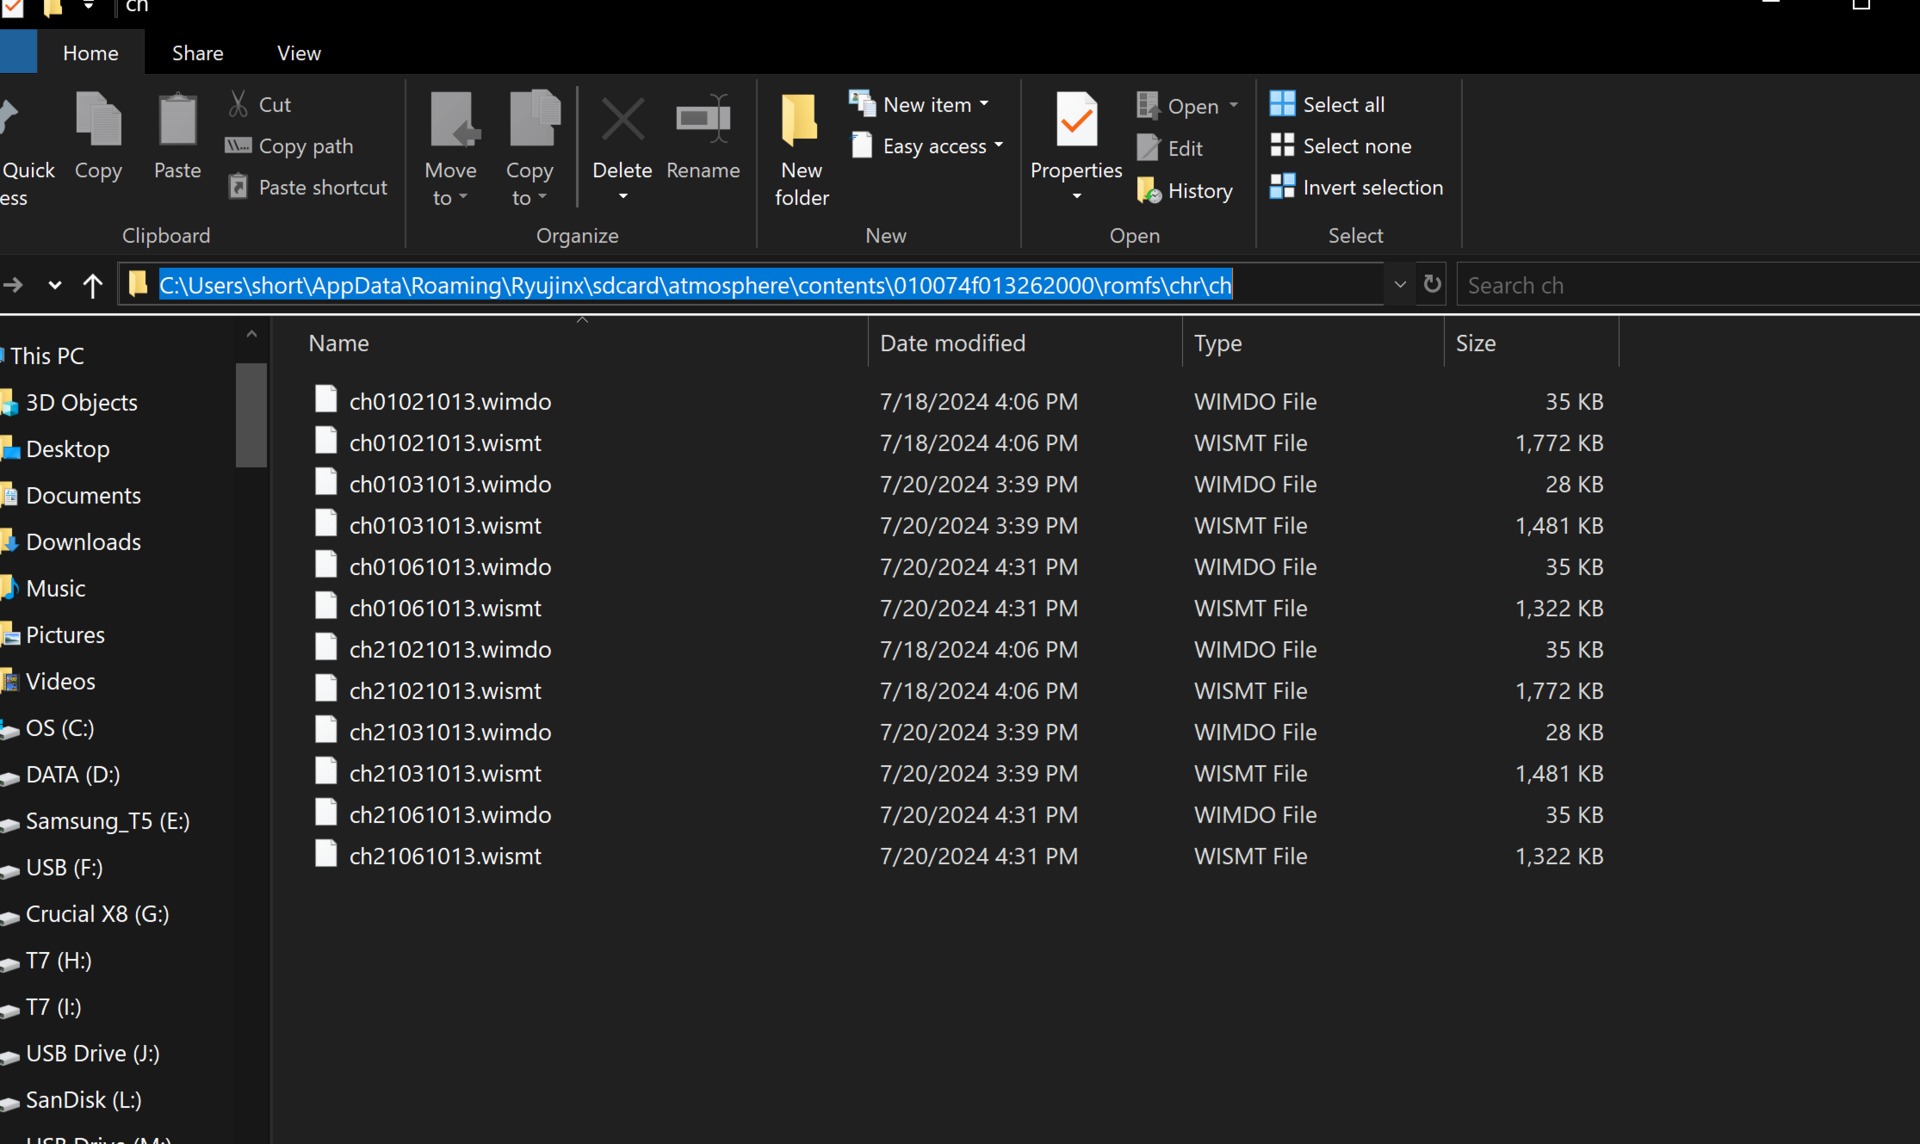The image size is (1920, 1144).
Task: Open the Copy to menu
Action: [529, 148]
